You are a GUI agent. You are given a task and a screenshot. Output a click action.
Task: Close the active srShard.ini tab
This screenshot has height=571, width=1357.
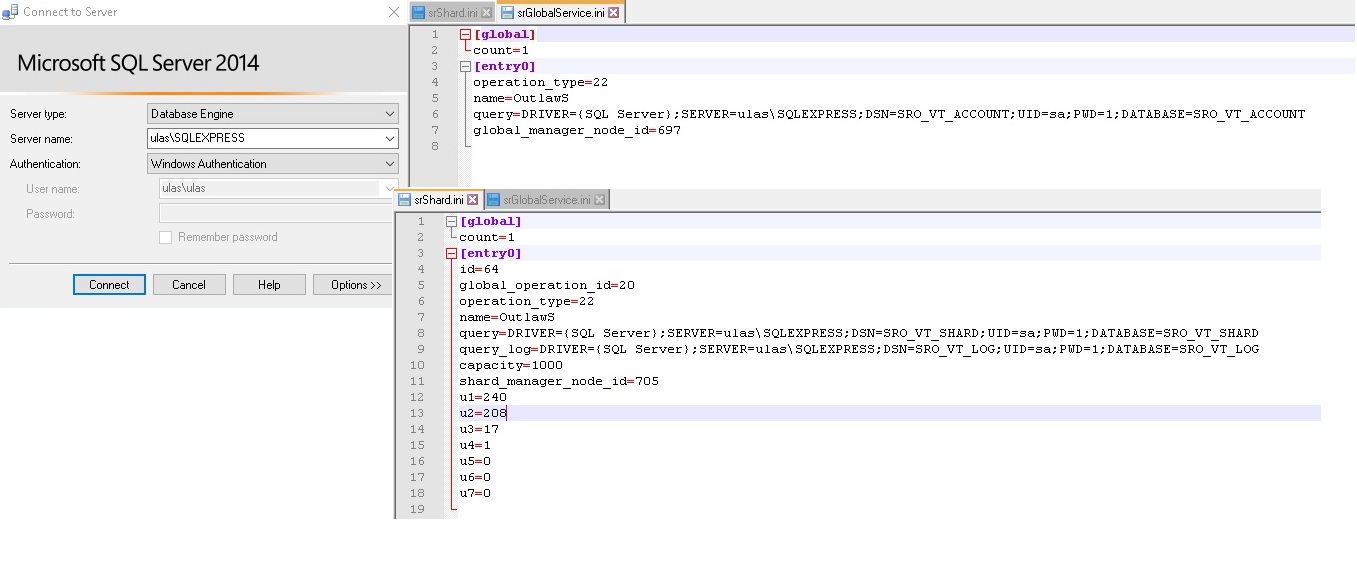(x=473, y=200)
